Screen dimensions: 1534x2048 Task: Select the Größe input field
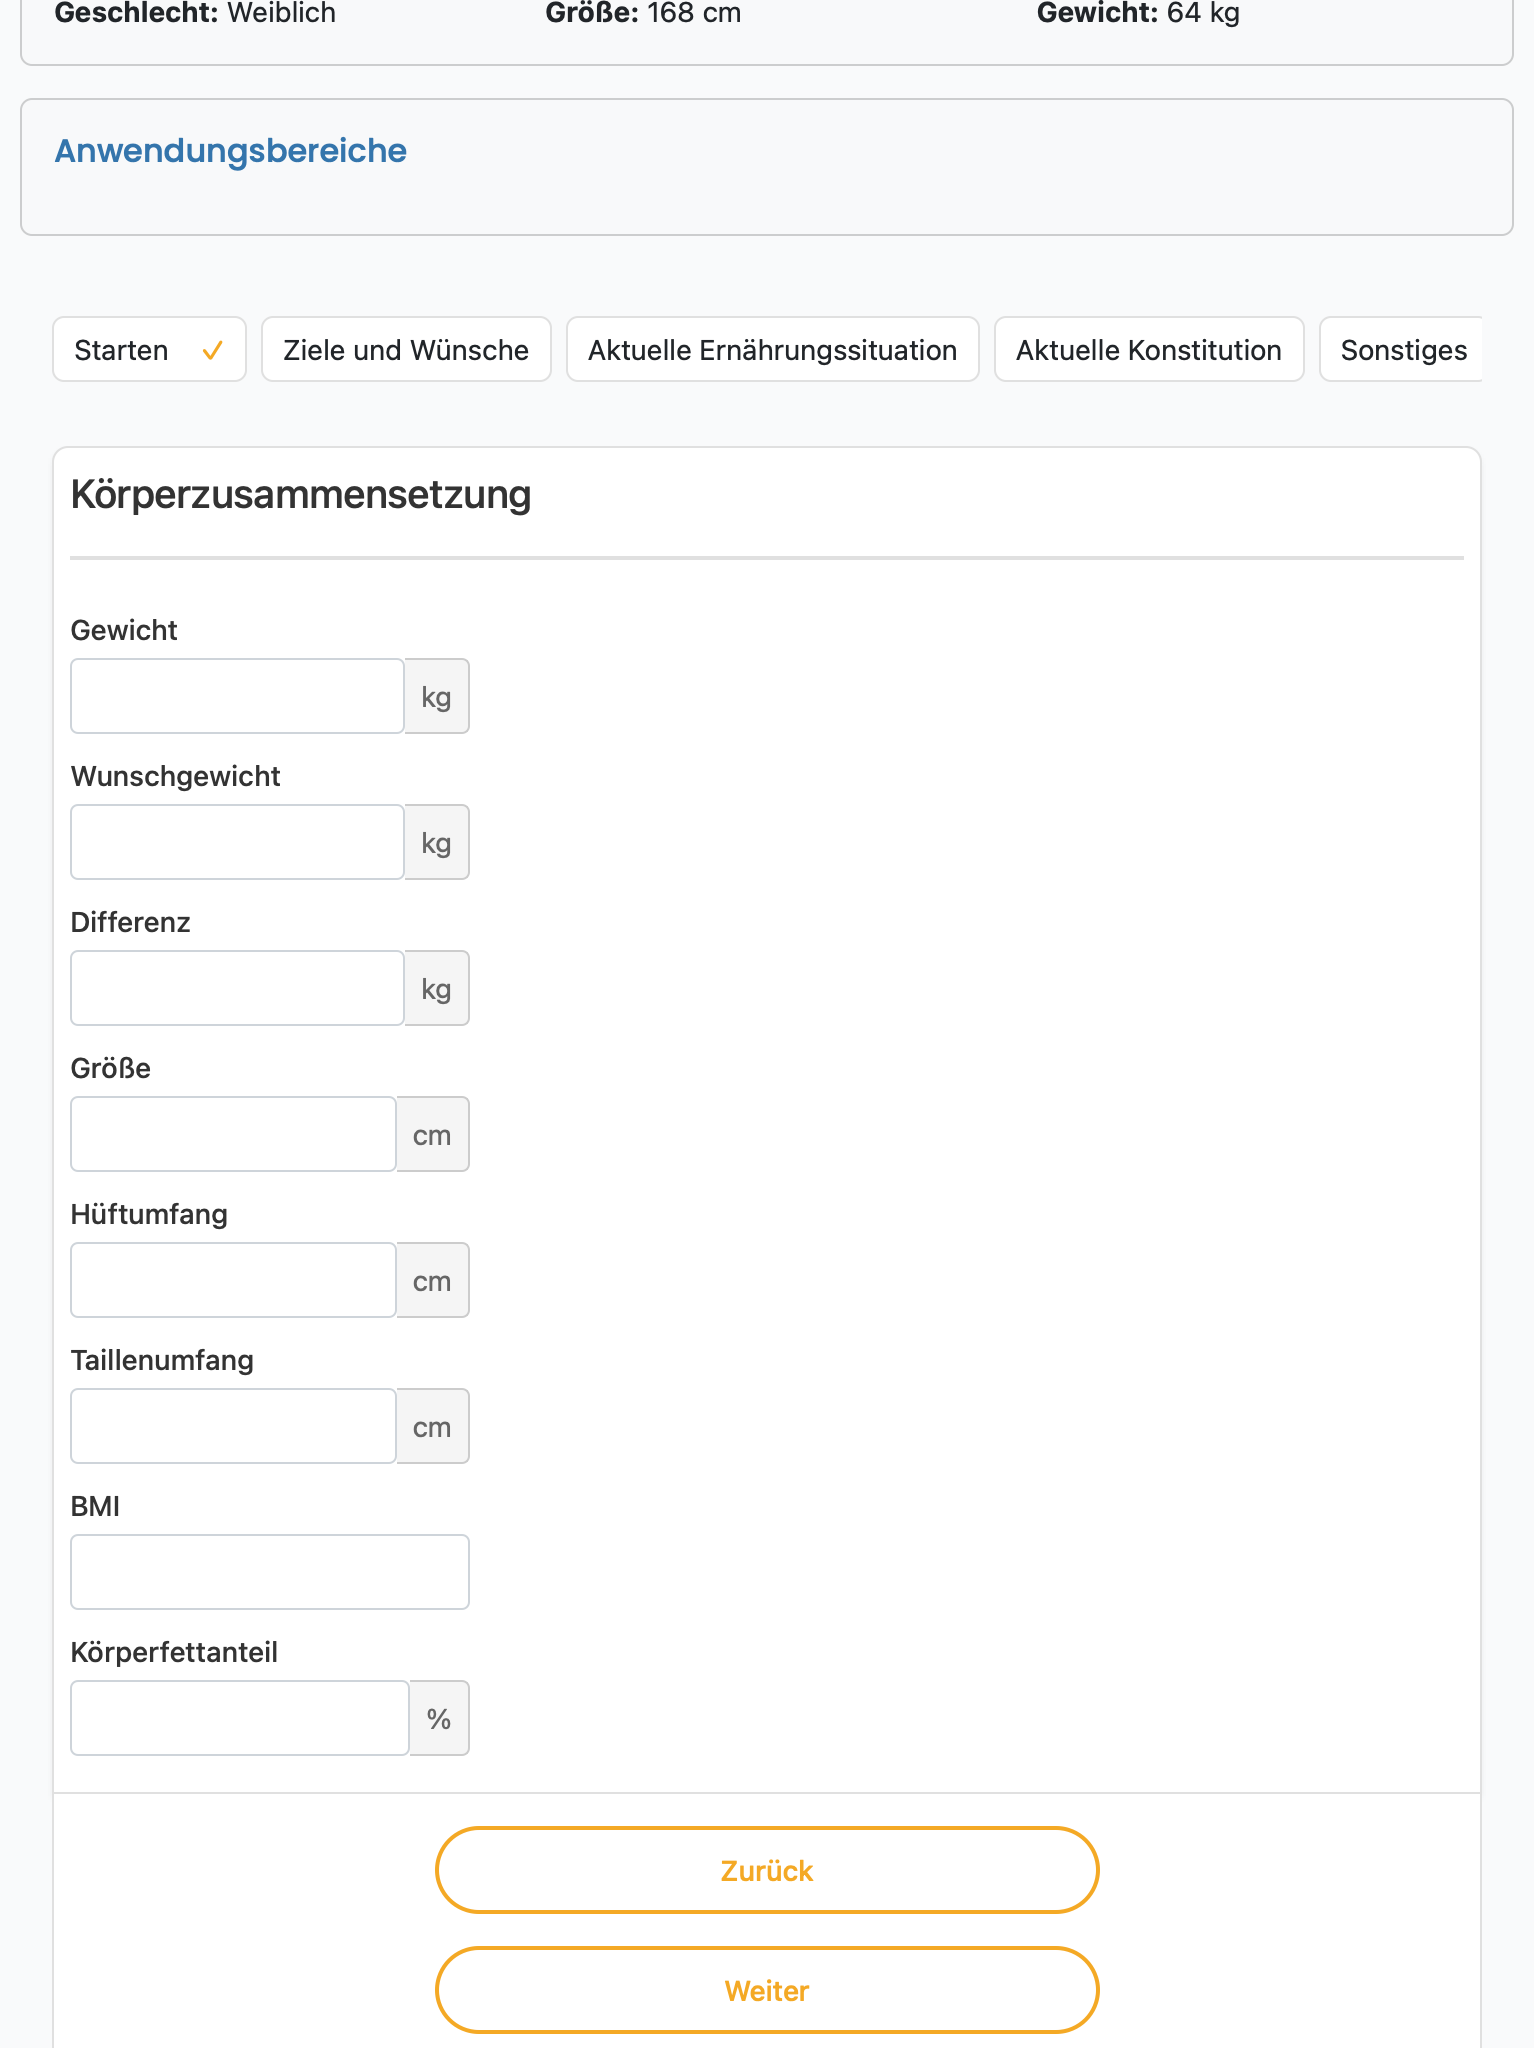(x=233, y=1134)
